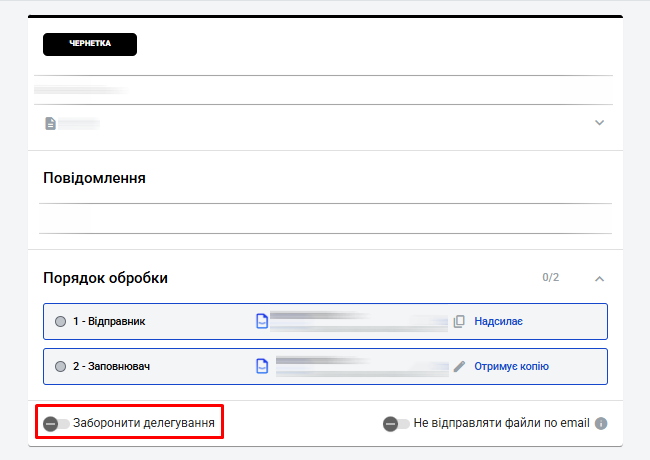Click the pencil icon beside Отримує копію
Viewport: 650px width, 460px height.
point(459,366)
